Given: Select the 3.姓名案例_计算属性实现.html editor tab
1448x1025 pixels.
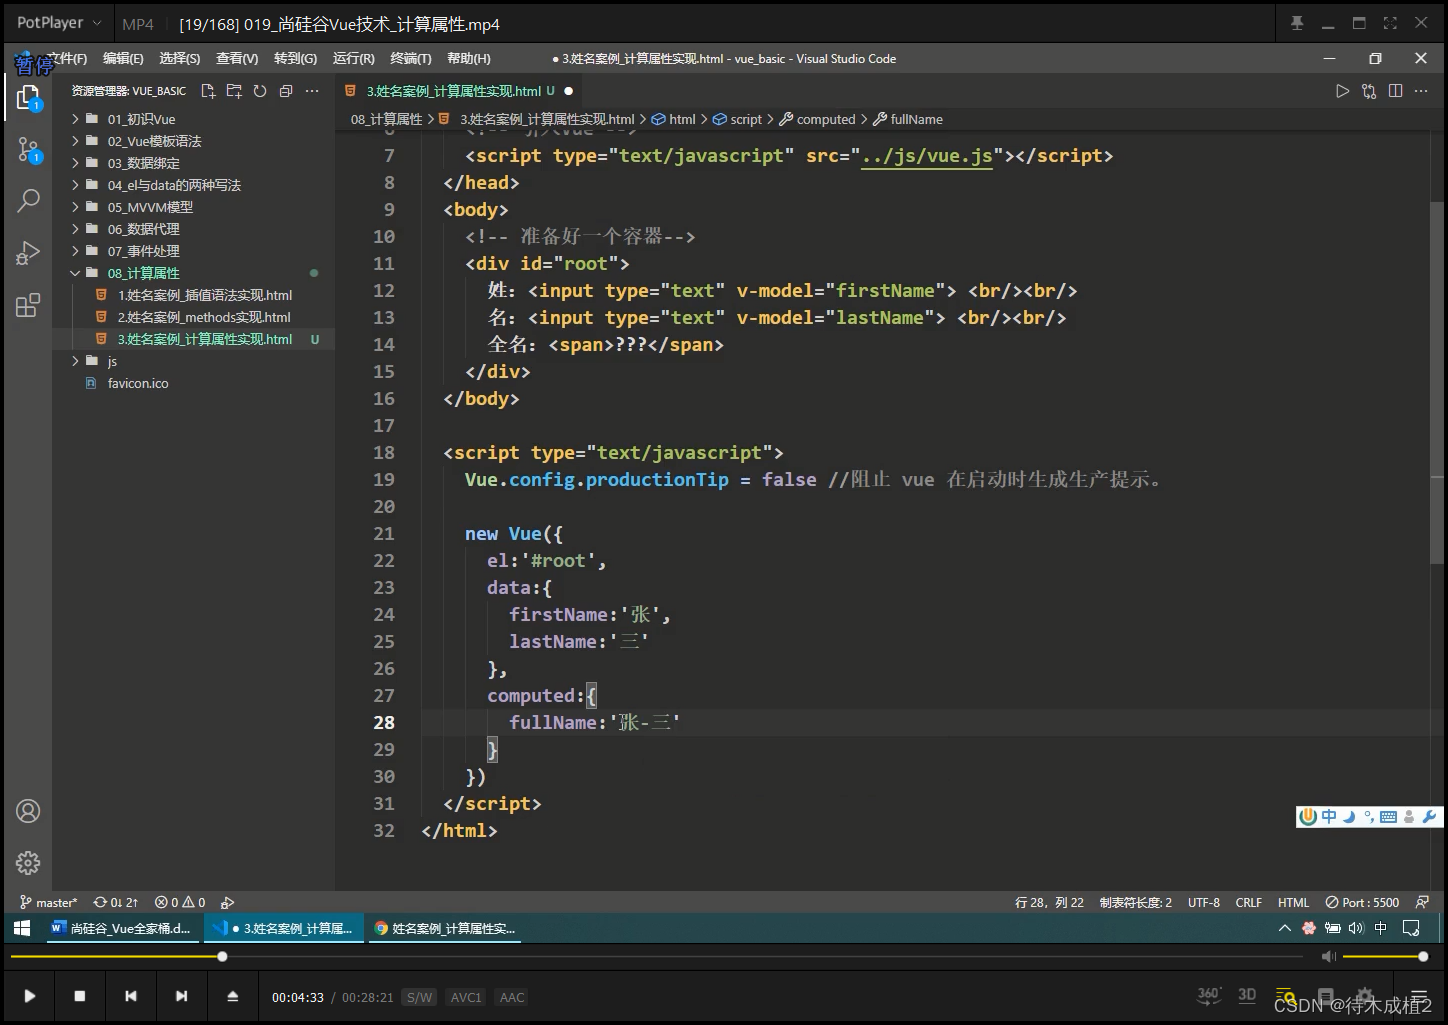Looking at the screenshot, I should coord(459,91).
